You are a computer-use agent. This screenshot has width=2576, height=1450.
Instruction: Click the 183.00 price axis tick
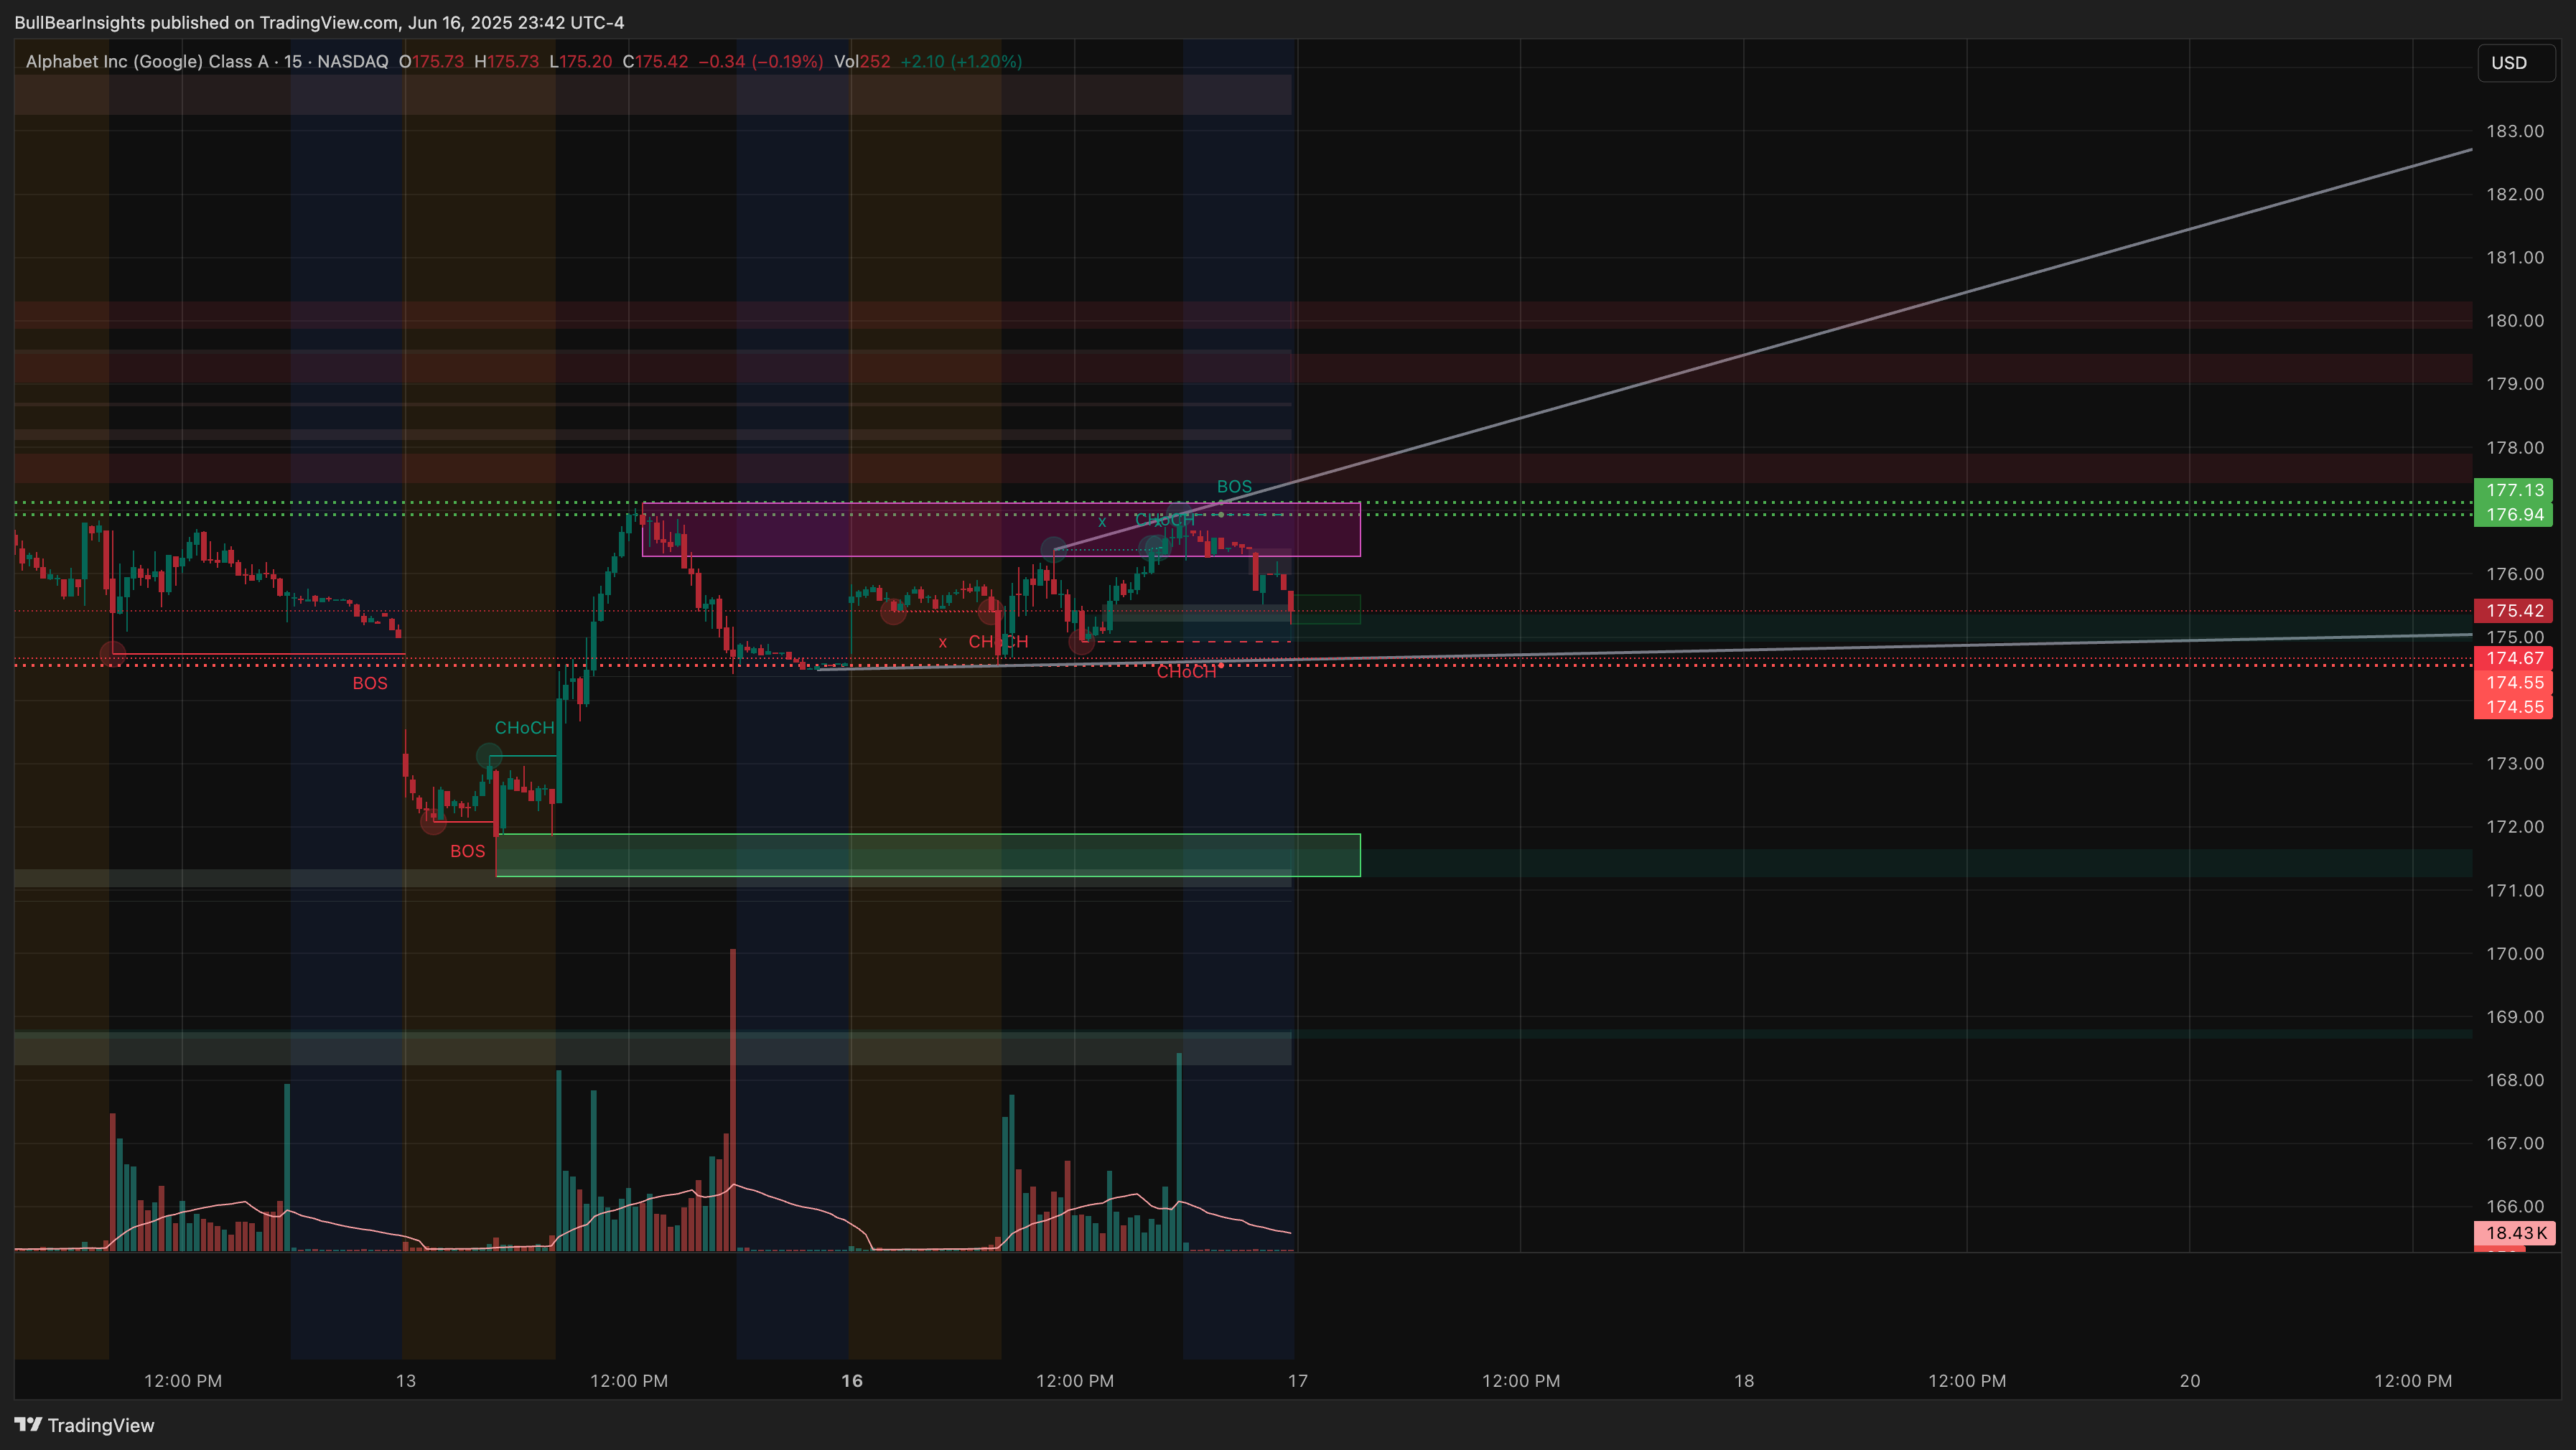(2515, 131)
